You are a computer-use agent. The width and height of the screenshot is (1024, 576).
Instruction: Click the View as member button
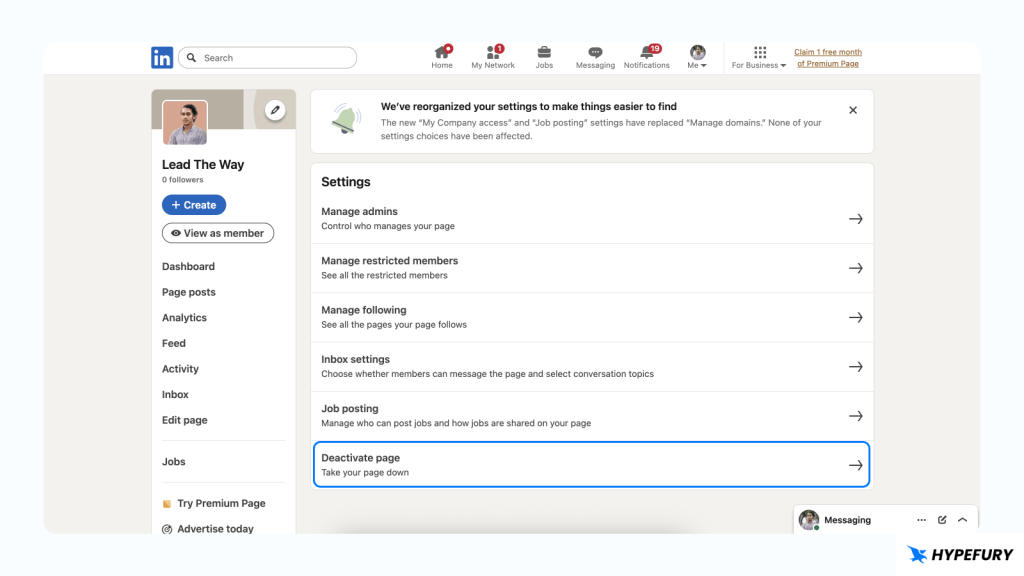[218, 233]
